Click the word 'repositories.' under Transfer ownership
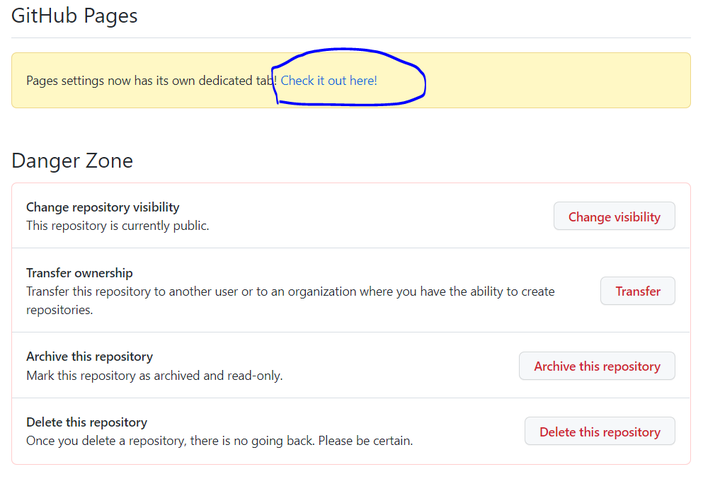The width and height of the screenshot is (720, 486). click(x=60, y=310)
